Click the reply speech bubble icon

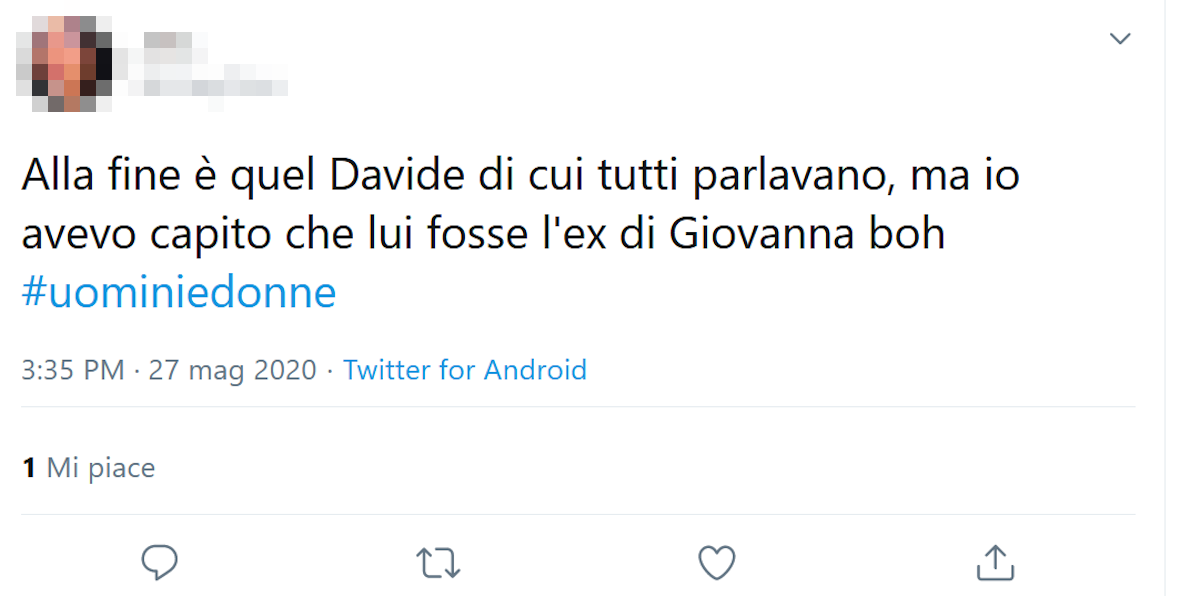click(x=159, y=563)
